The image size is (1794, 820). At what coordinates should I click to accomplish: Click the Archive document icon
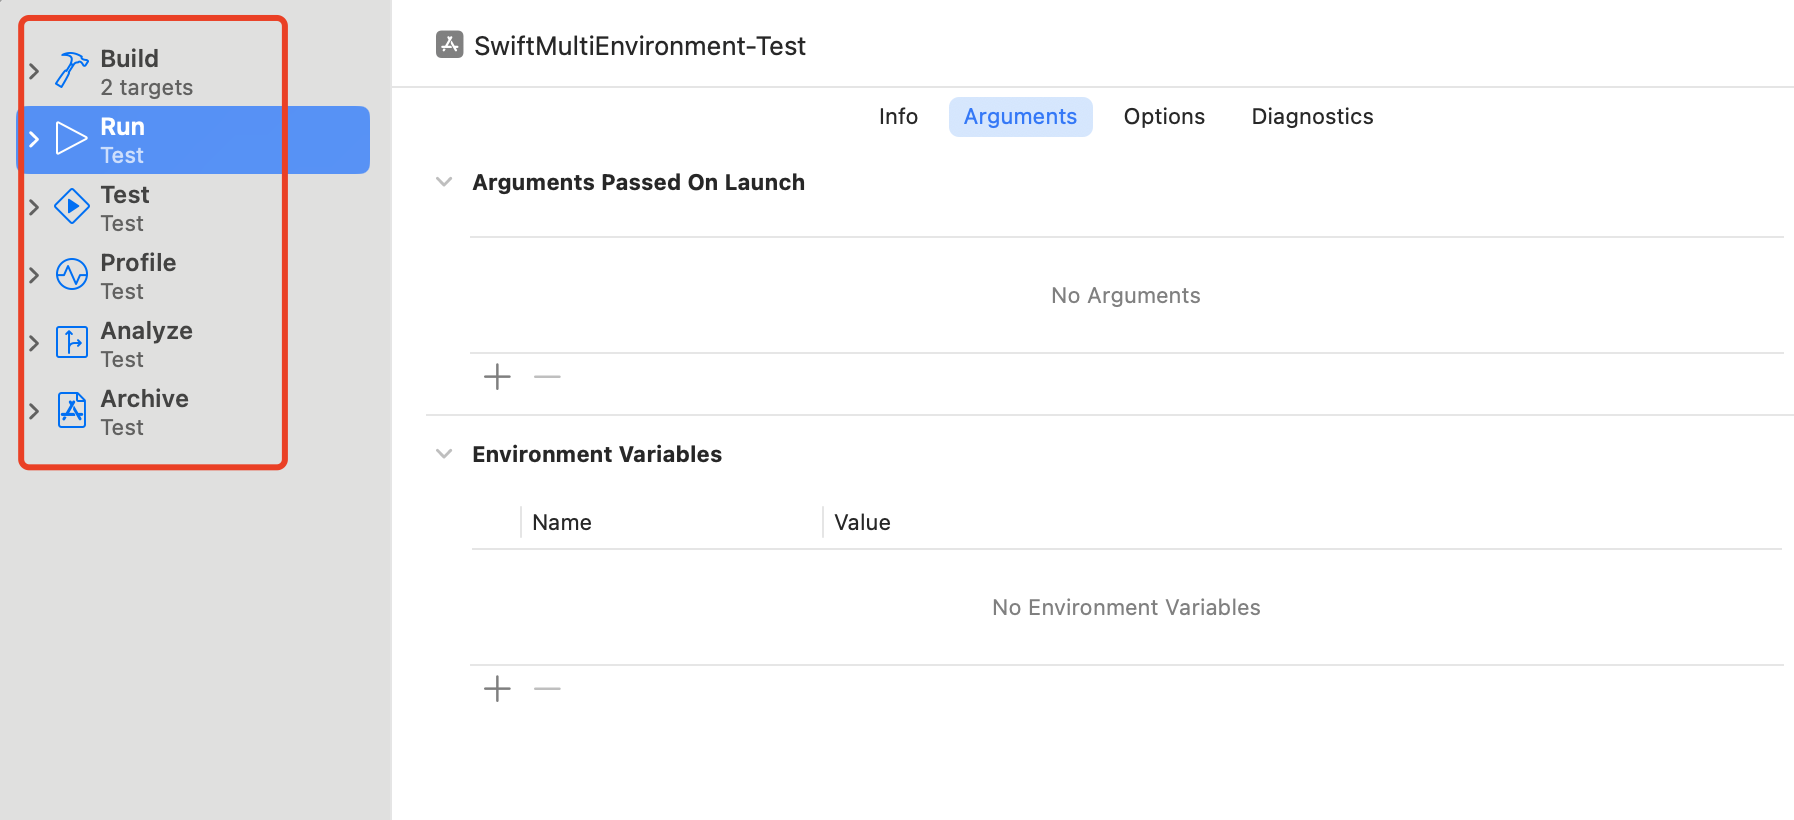pos(71,410)
